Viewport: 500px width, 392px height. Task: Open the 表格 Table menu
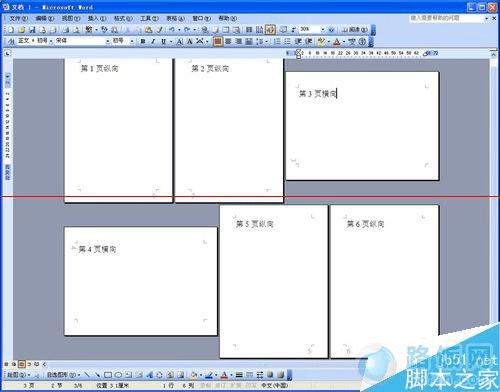tap(175, 18)
